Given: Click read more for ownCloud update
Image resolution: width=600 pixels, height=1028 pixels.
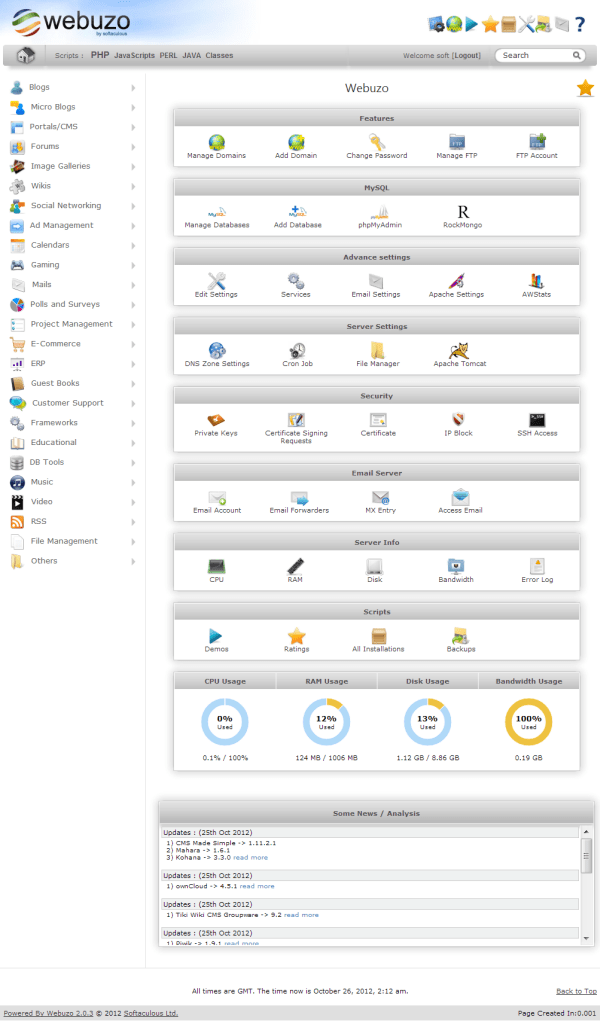Looking at the screenshot, I should point(257,886).
